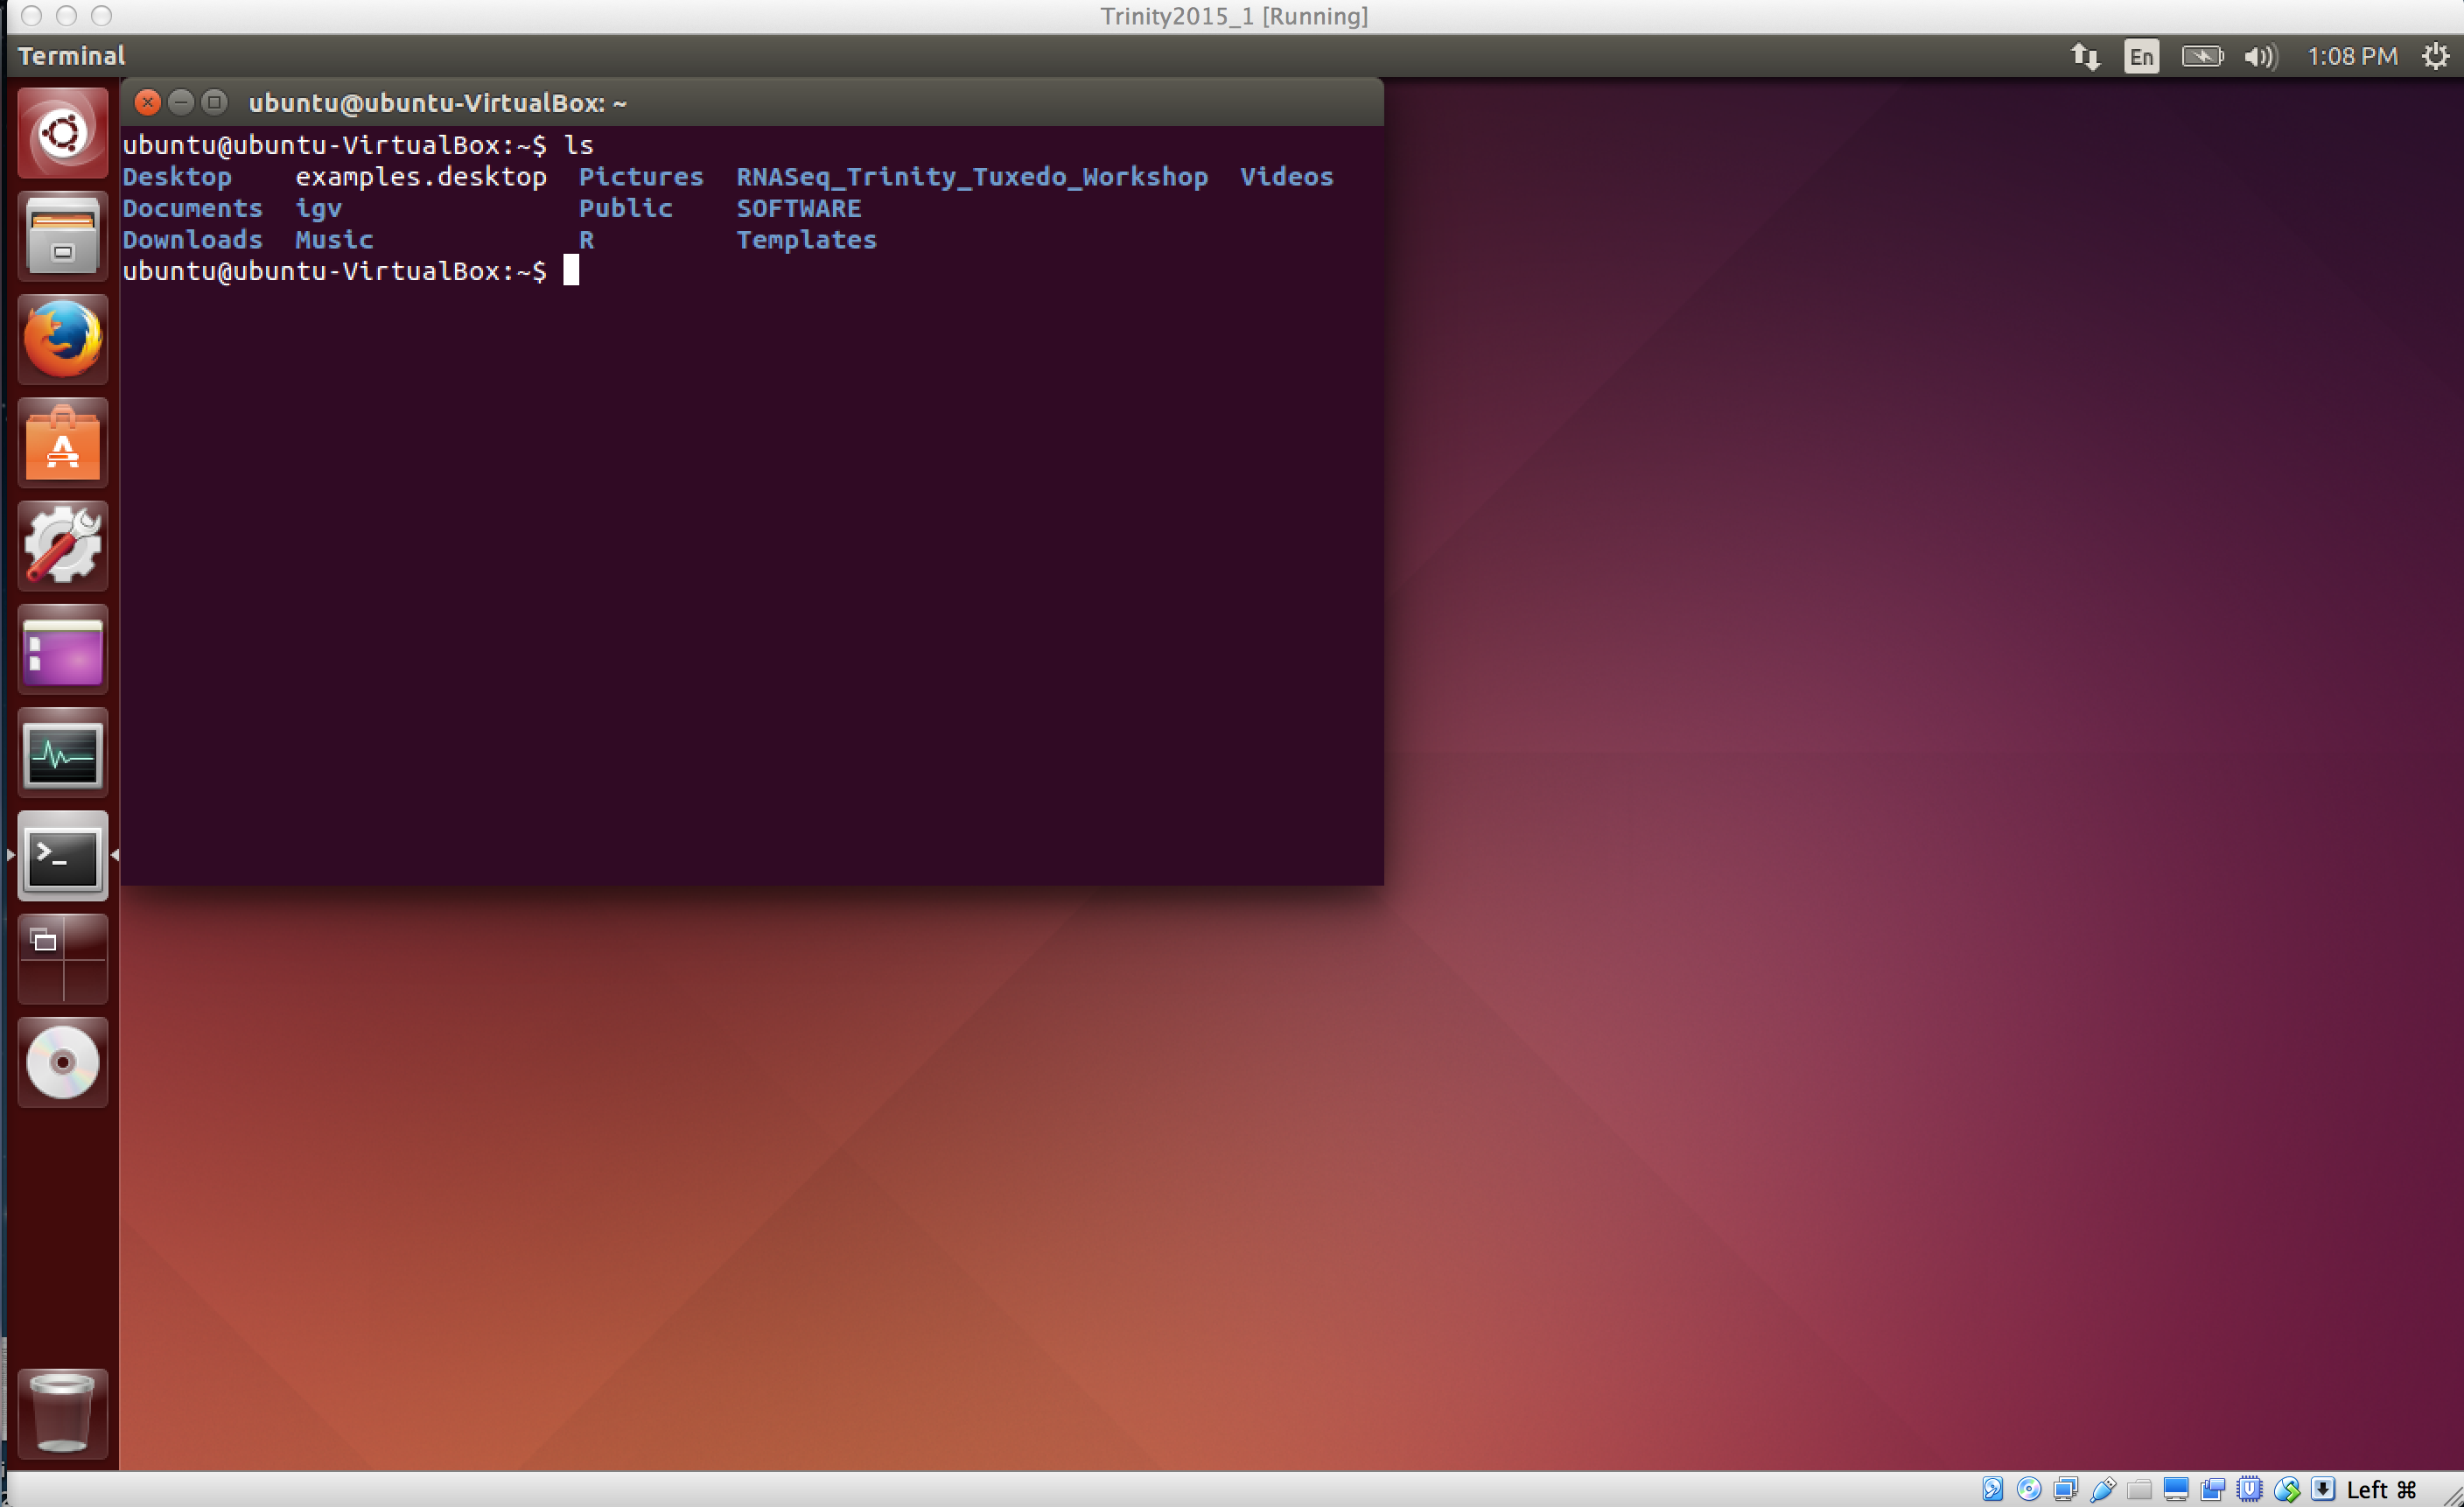
Task: Open the Workspace Switcher in launcher
Action: 62,959
